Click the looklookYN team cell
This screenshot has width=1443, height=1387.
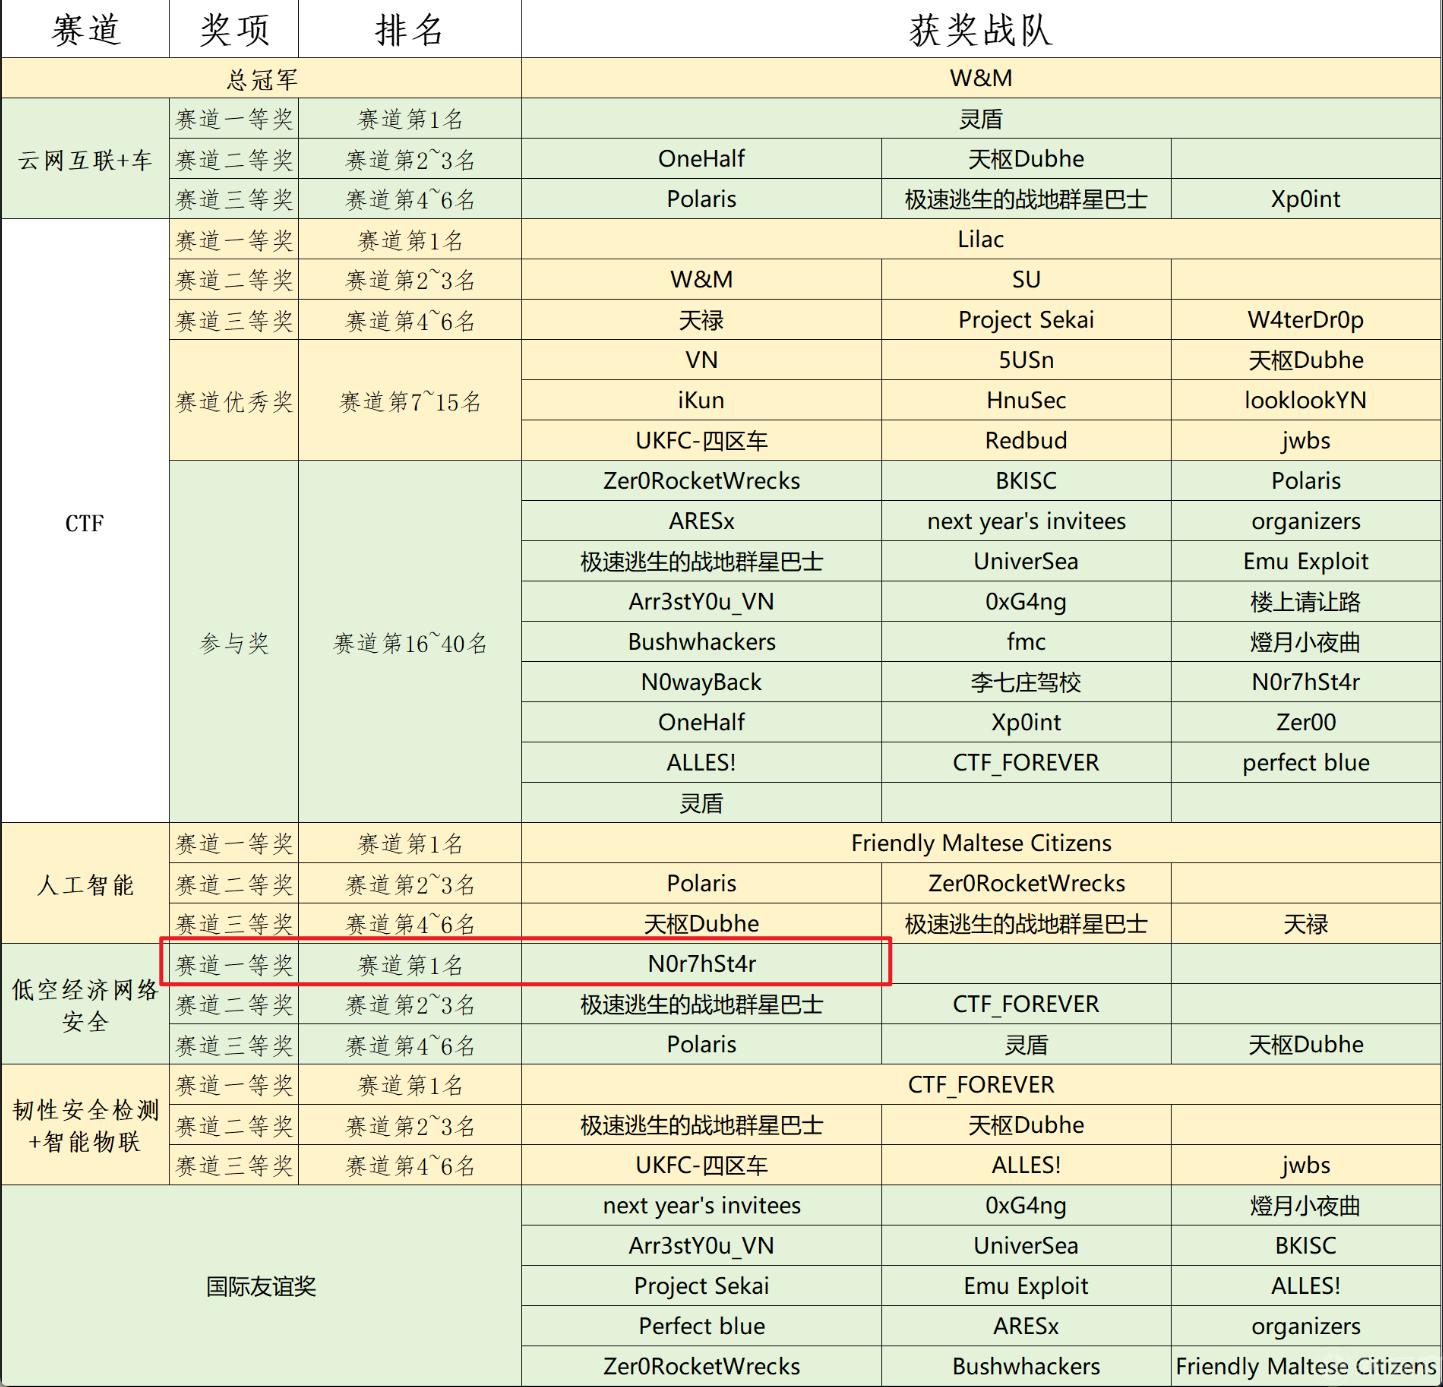[1305, 401]
